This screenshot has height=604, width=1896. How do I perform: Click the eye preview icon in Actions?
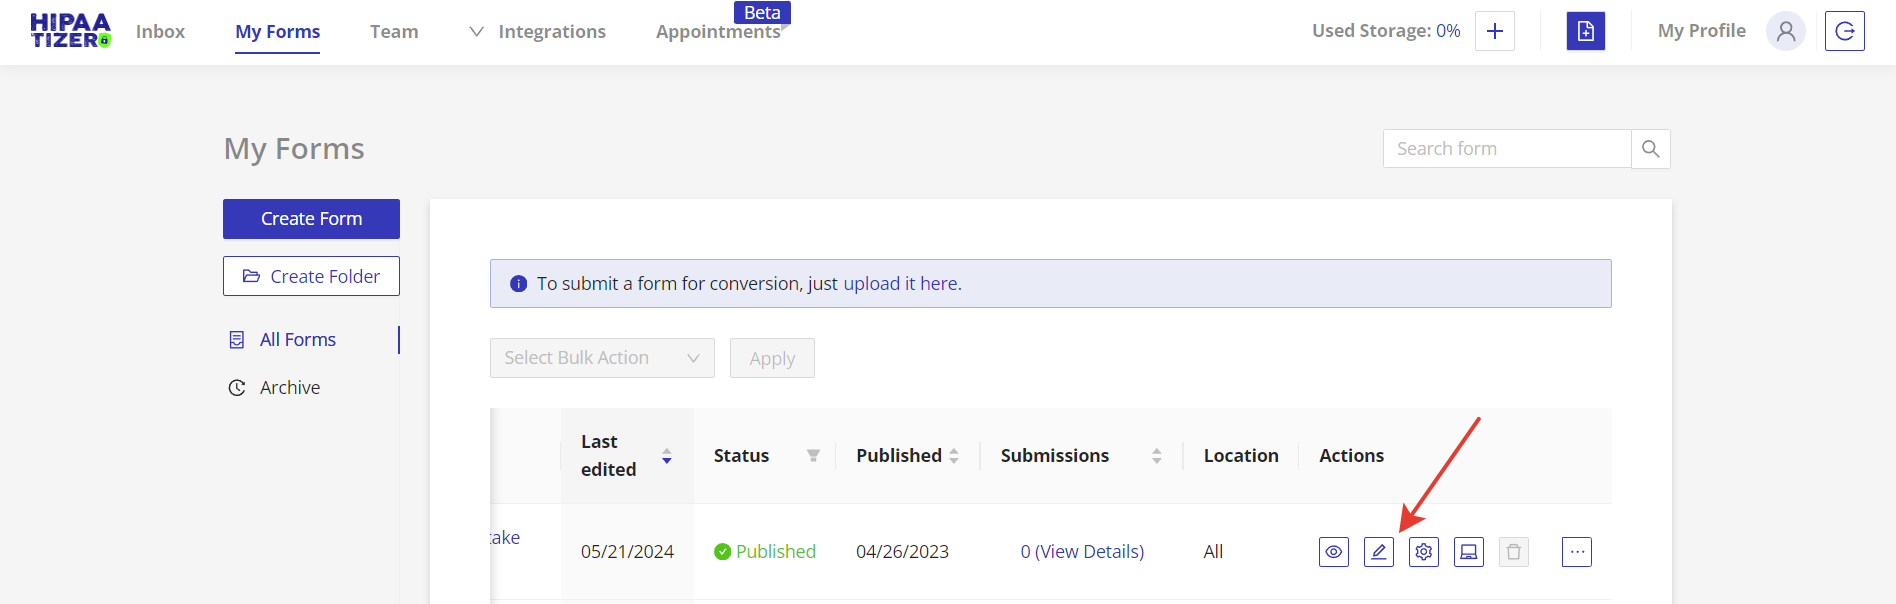[x=1333, y=552]
